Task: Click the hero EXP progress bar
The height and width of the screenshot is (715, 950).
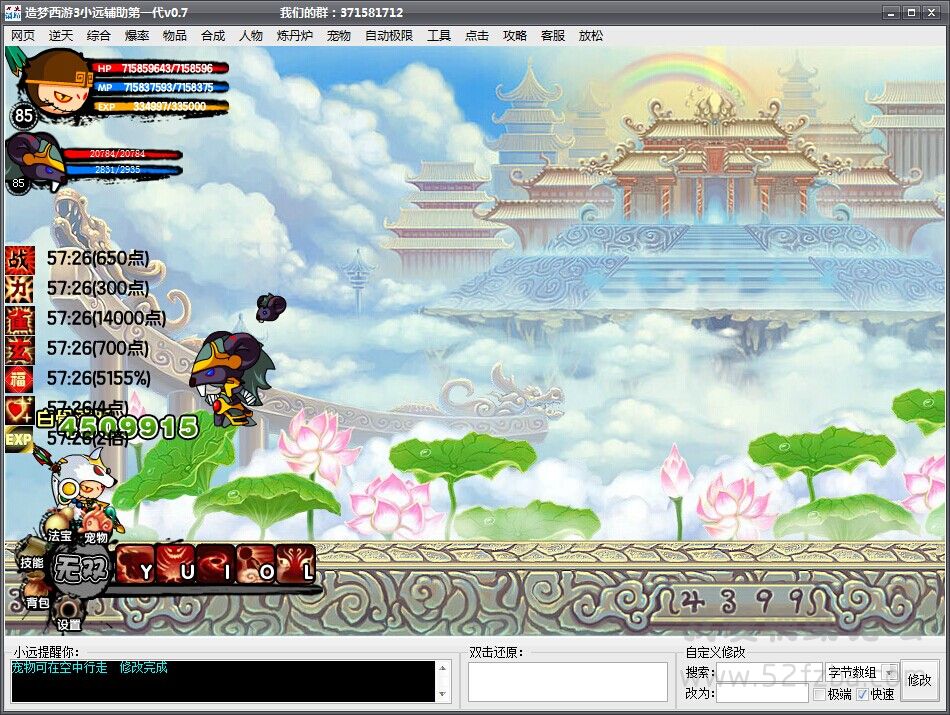Action: click(x=162, y=107)
